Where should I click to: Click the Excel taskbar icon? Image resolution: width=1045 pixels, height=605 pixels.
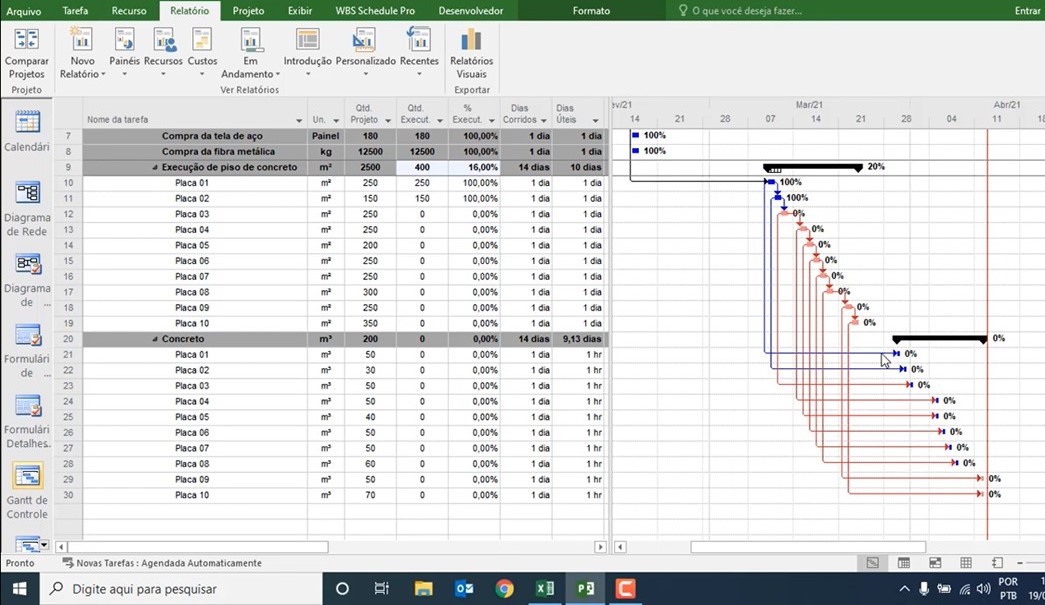click(545, 588)
